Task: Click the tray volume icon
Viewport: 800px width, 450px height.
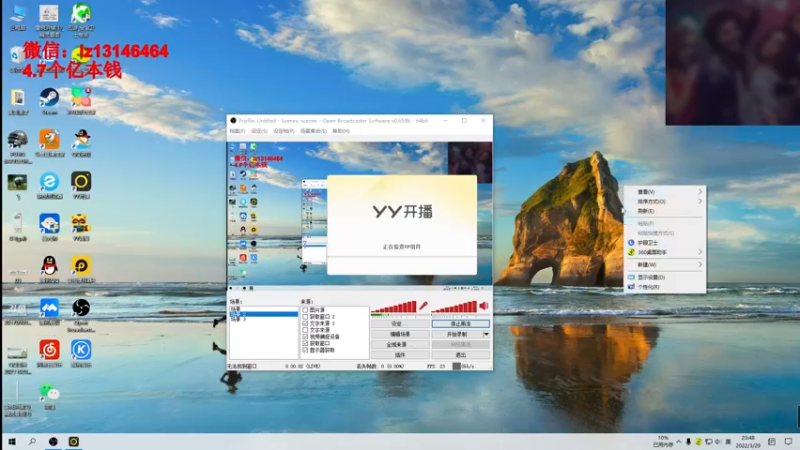Action: click(718, 442)
